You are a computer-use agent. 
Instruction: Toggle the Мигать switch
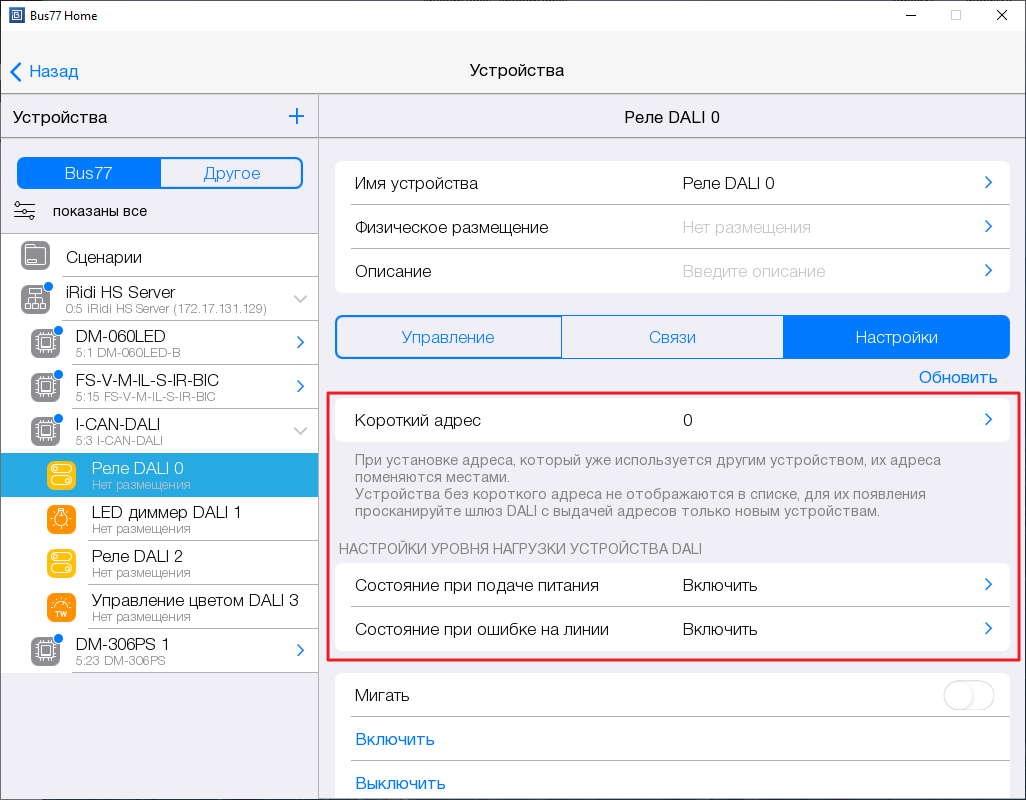[968, 695]
